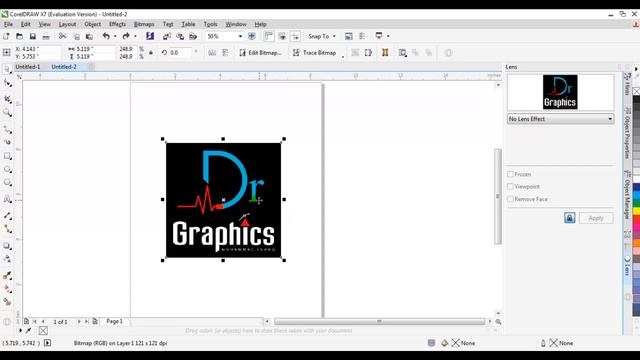Toggle the show rulers button
640x360 pixels.
(x=269, y=36)
